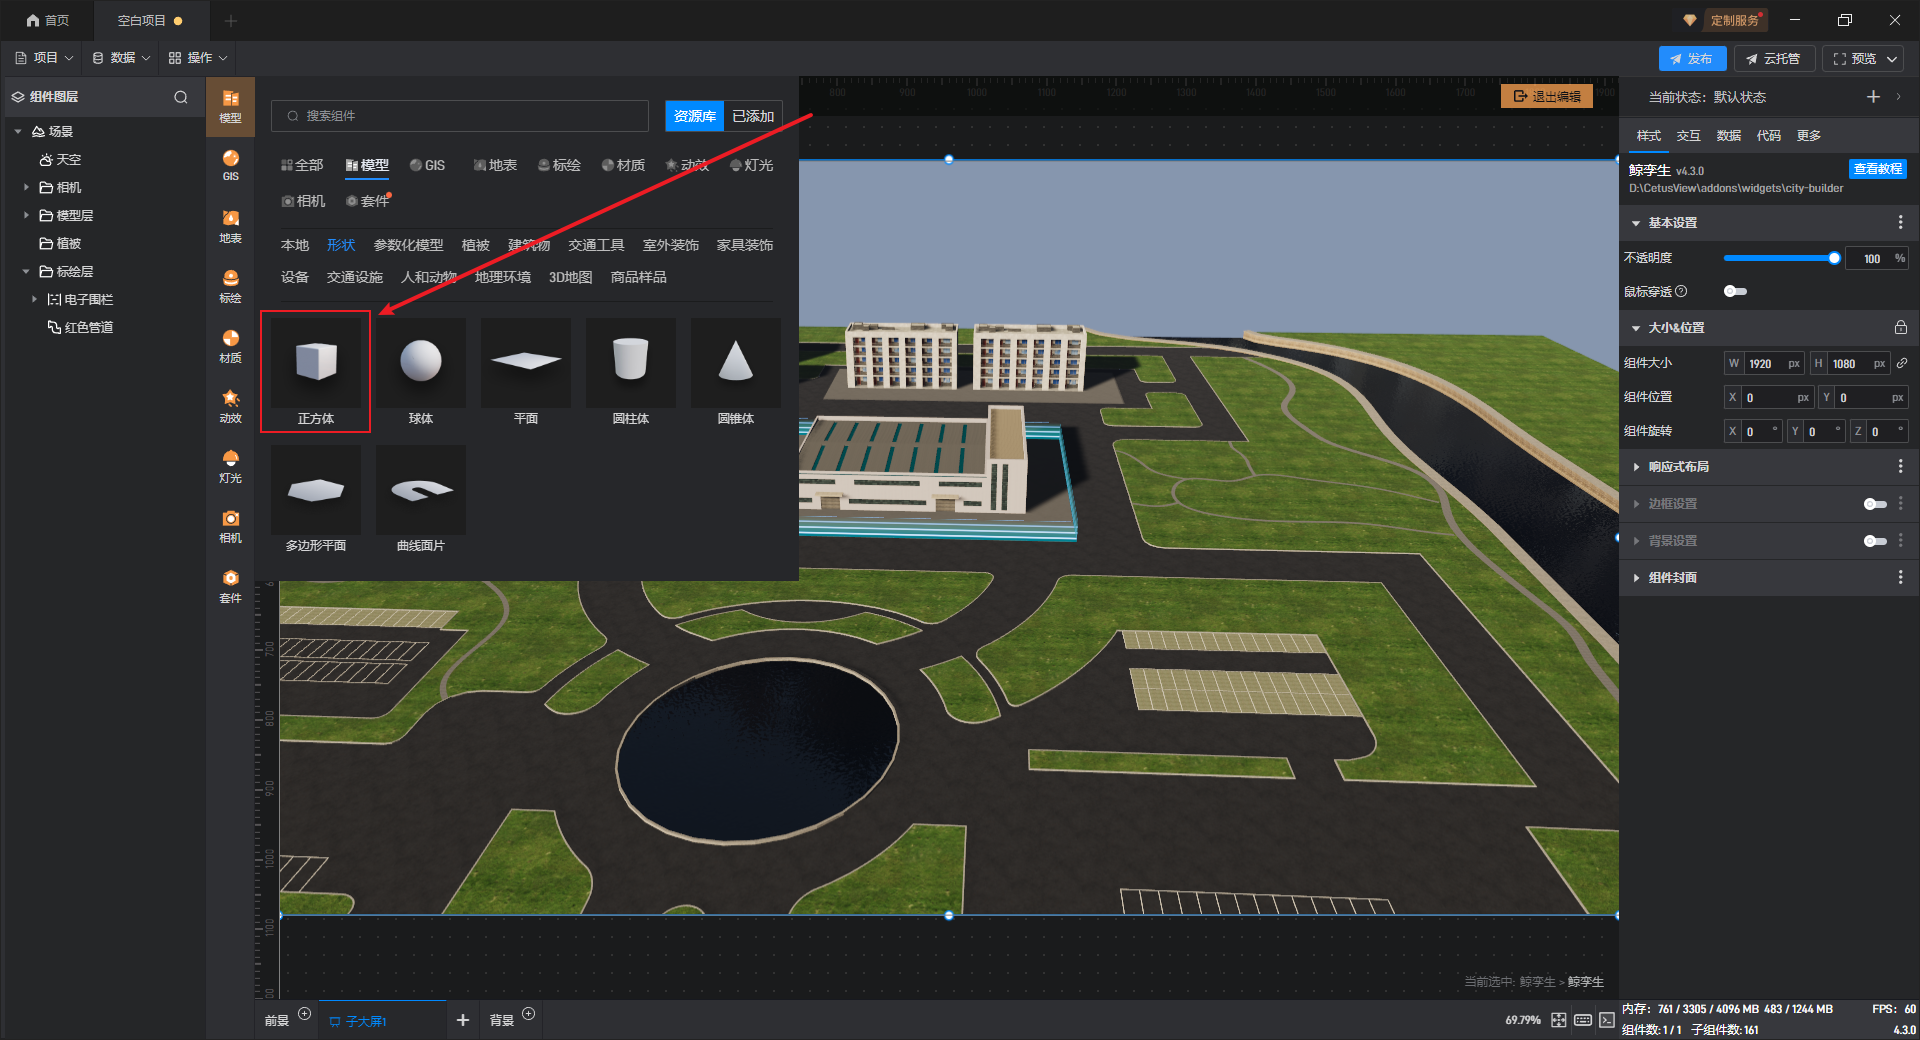
Task: Open the GIS category in sidebar
Action: 230,165
